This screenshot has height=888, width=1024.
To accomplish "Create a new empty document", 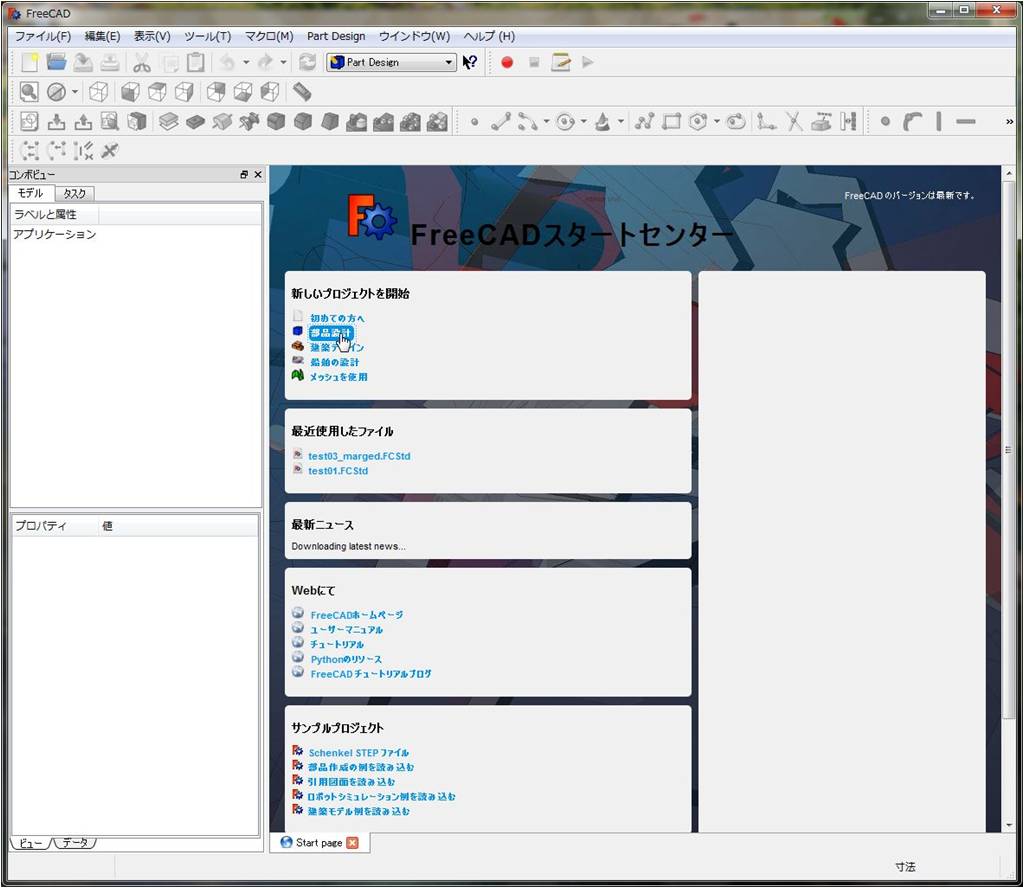I will click(x=29, y=63).
